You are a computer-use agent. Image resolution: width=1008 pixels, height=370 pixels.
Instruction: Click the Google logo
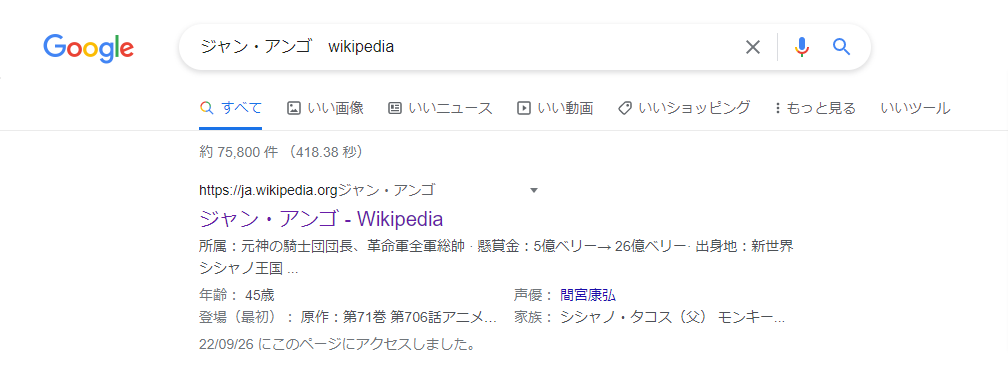click(88, 48)
